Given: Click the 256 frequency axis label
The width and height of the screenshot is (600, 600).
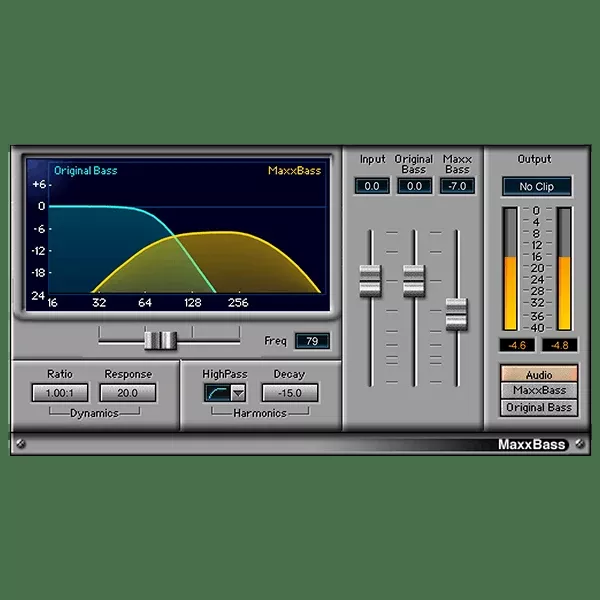Looking at the screenshot, I should (x=238, y=303).
